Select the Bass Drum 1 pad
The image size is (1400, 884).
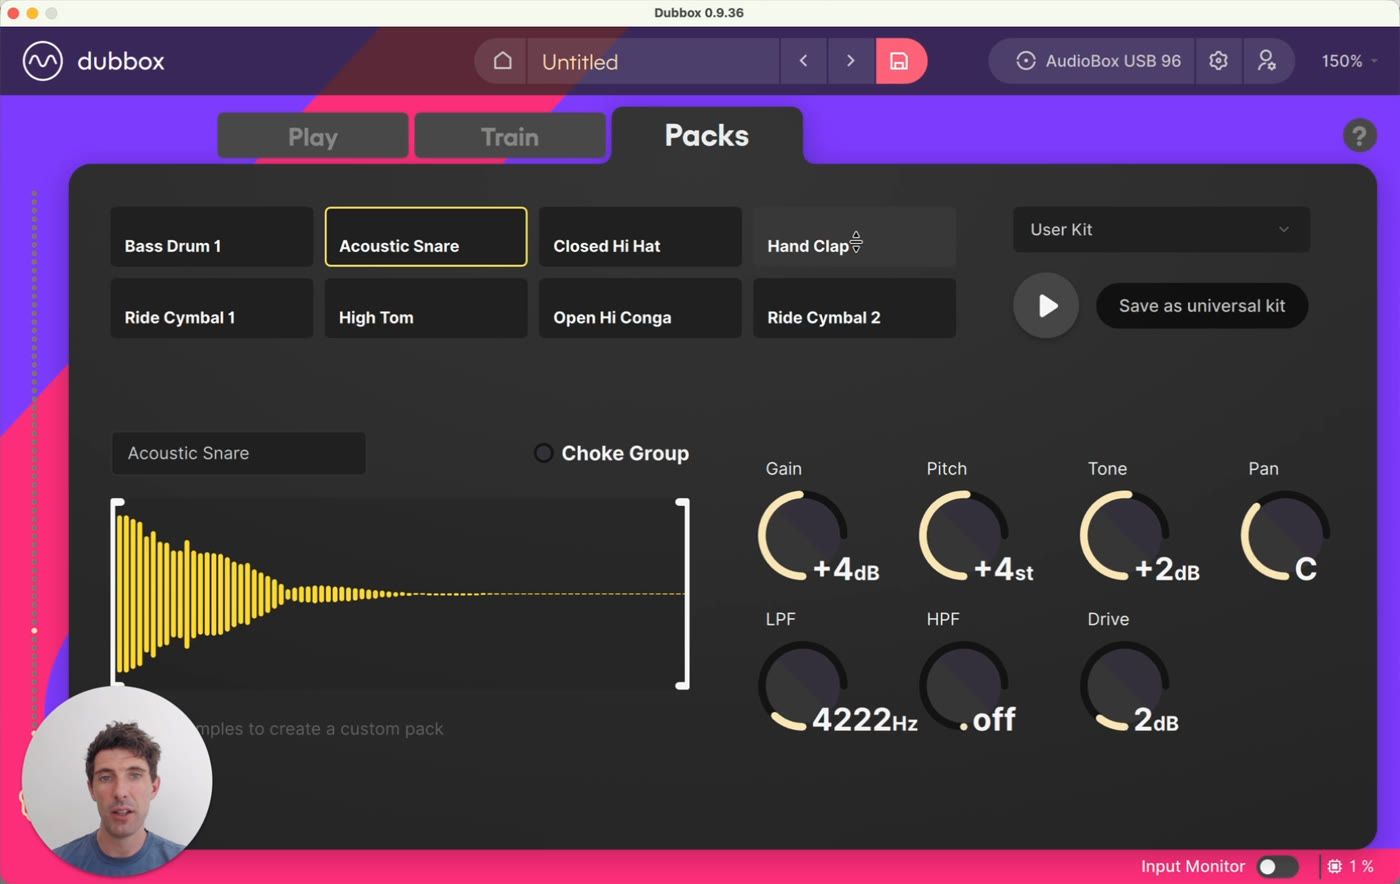(x=211, y=237)
